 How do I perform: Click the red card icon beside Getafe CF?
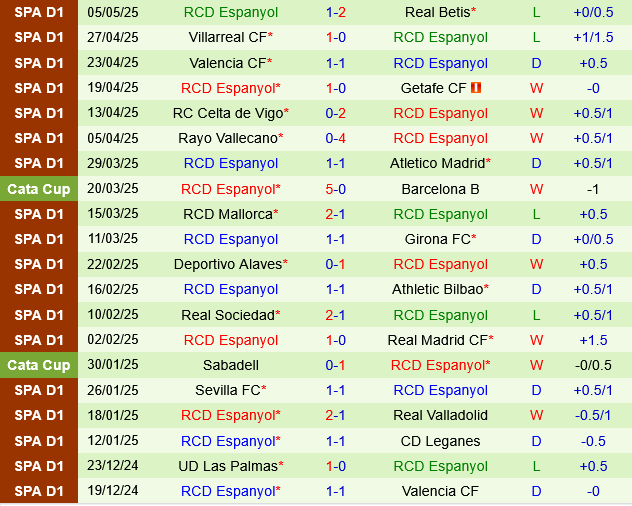[477, 88]
